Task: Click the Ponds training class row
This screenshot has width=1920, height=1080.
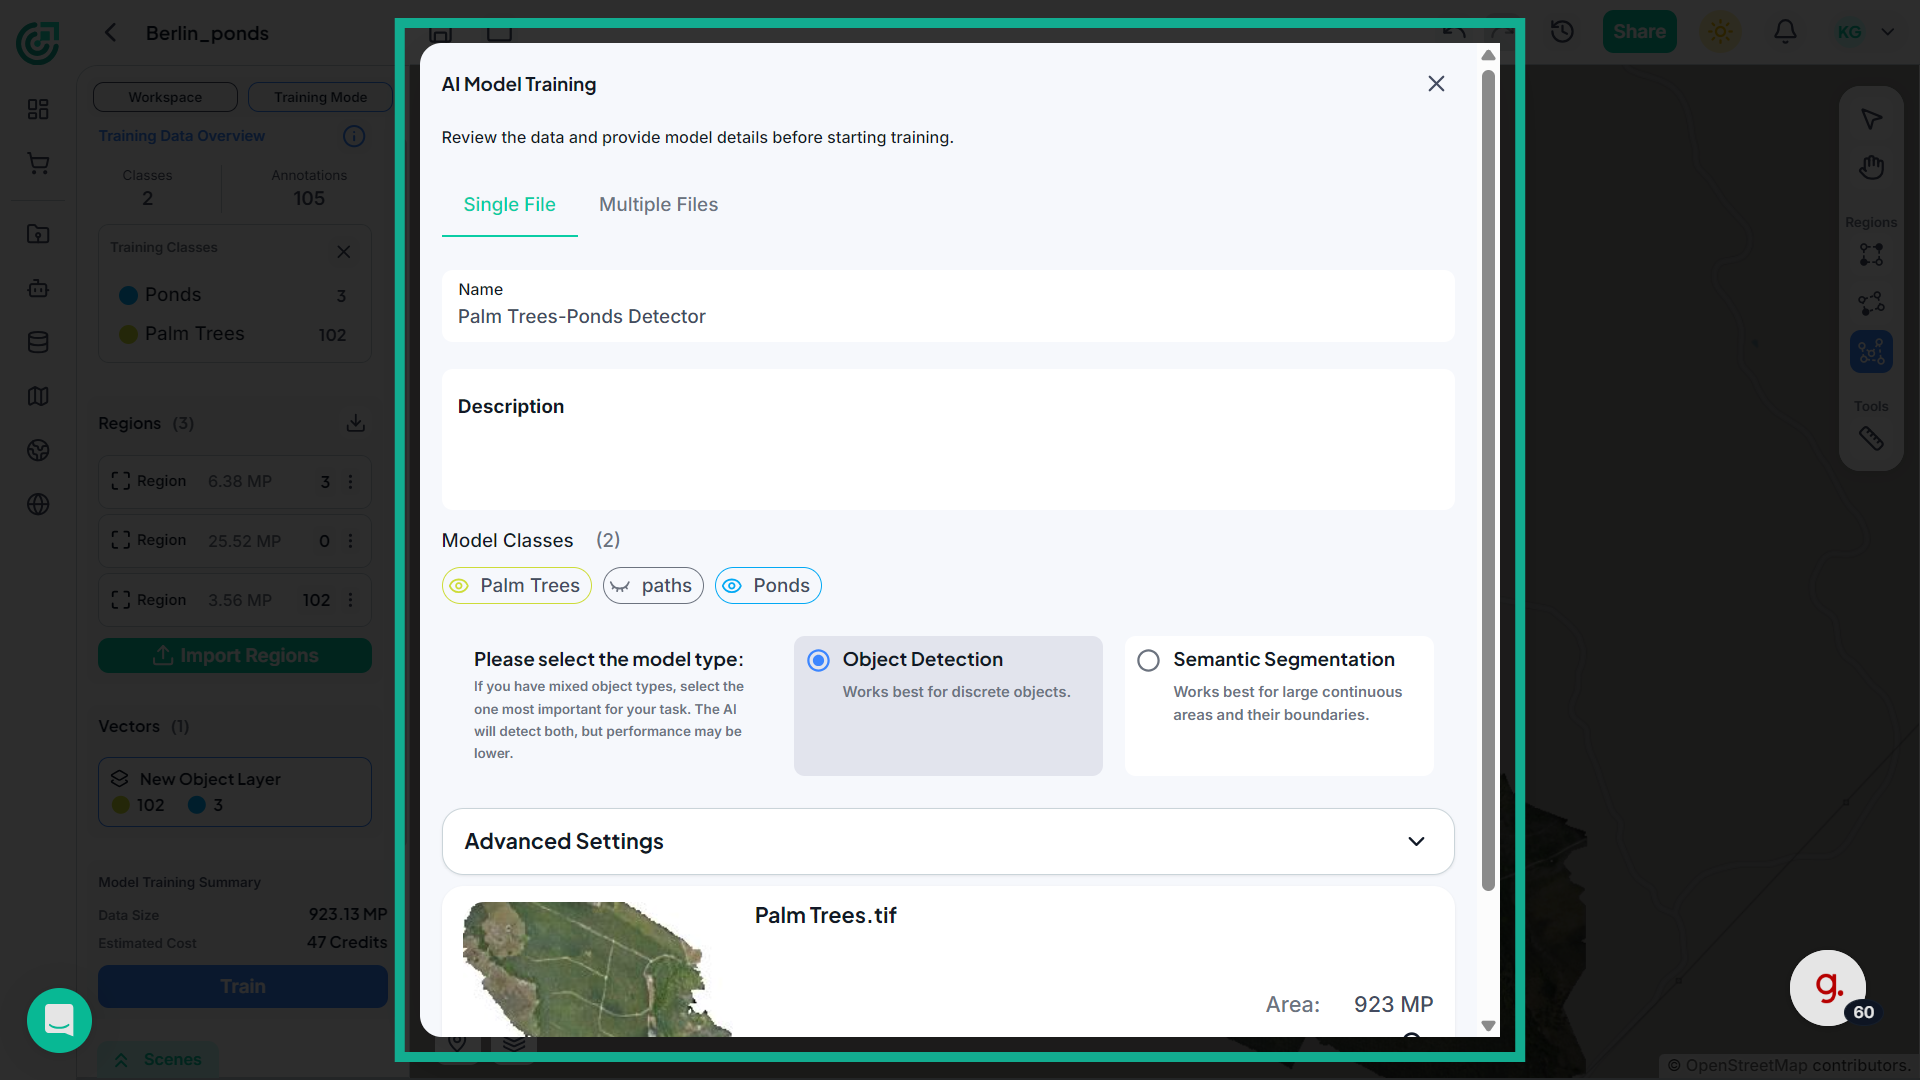Action: click(x=234, y=295)
